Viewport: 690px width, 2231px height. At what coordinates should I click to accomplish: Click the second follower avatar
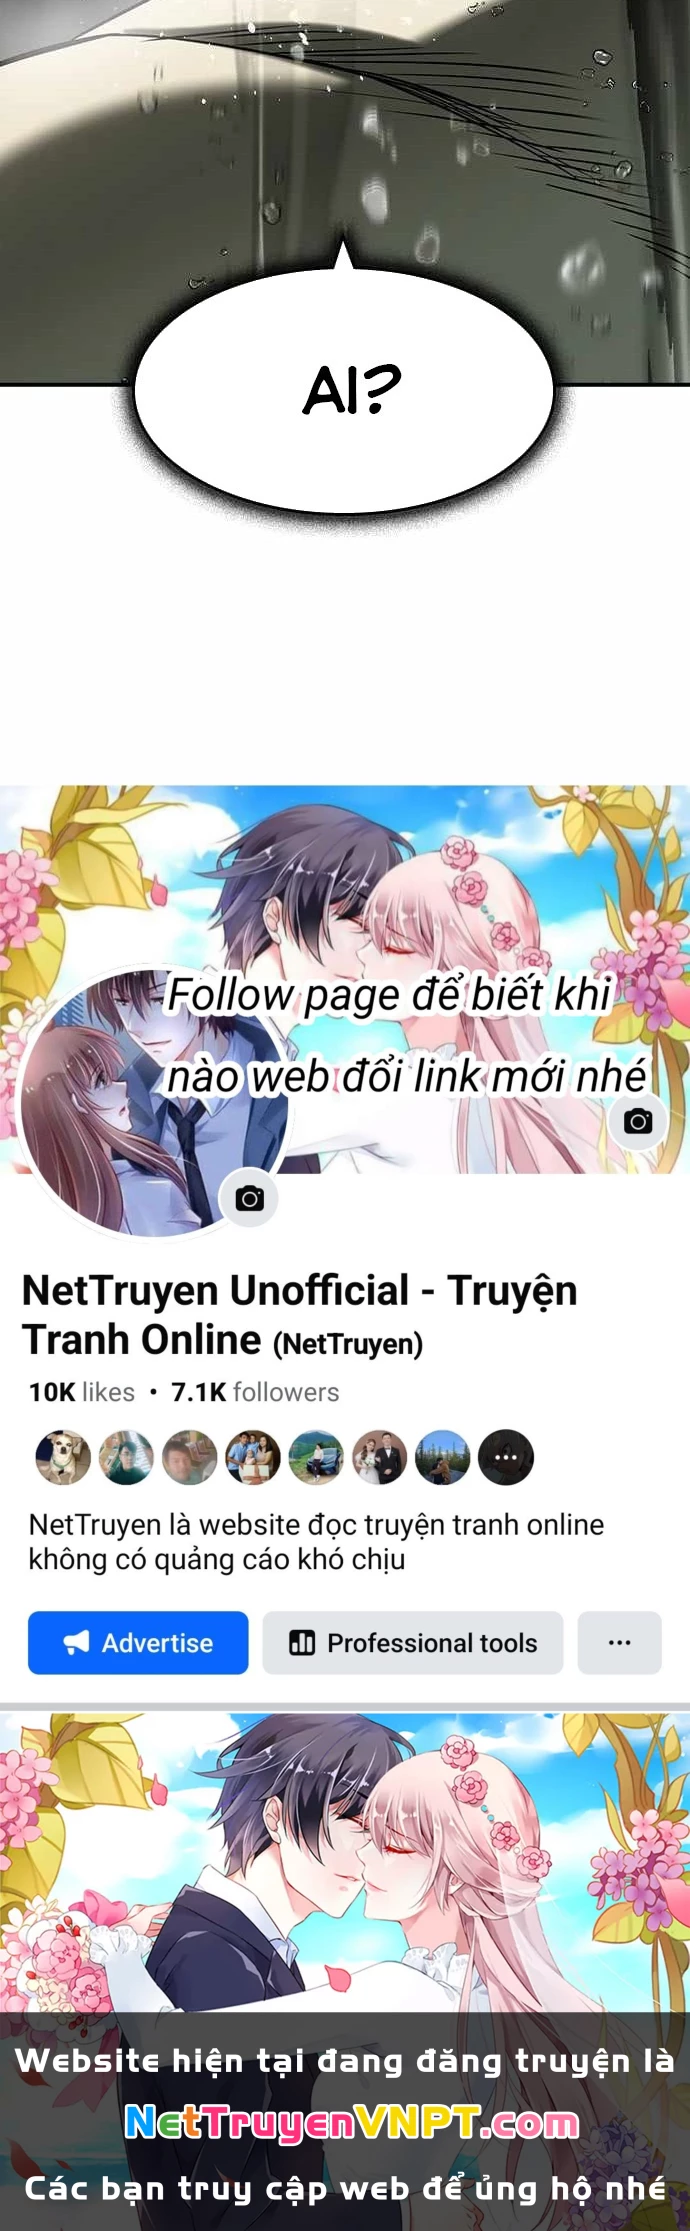tap(126, 1457)
